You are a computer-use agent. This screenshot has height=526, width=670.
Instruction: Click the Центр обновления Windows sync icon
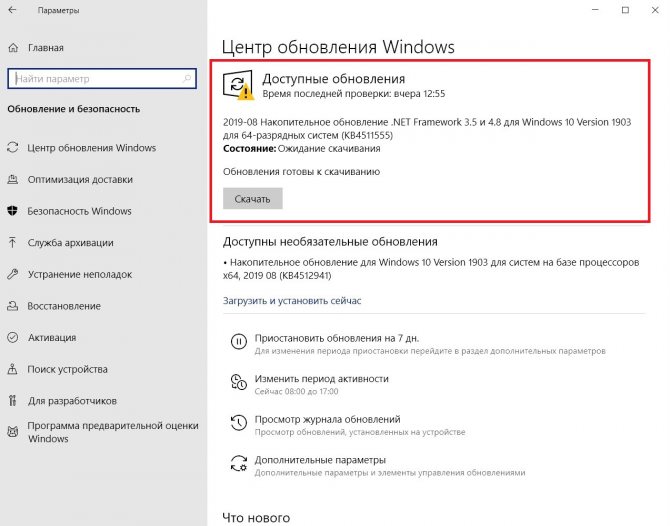(13, 147)
